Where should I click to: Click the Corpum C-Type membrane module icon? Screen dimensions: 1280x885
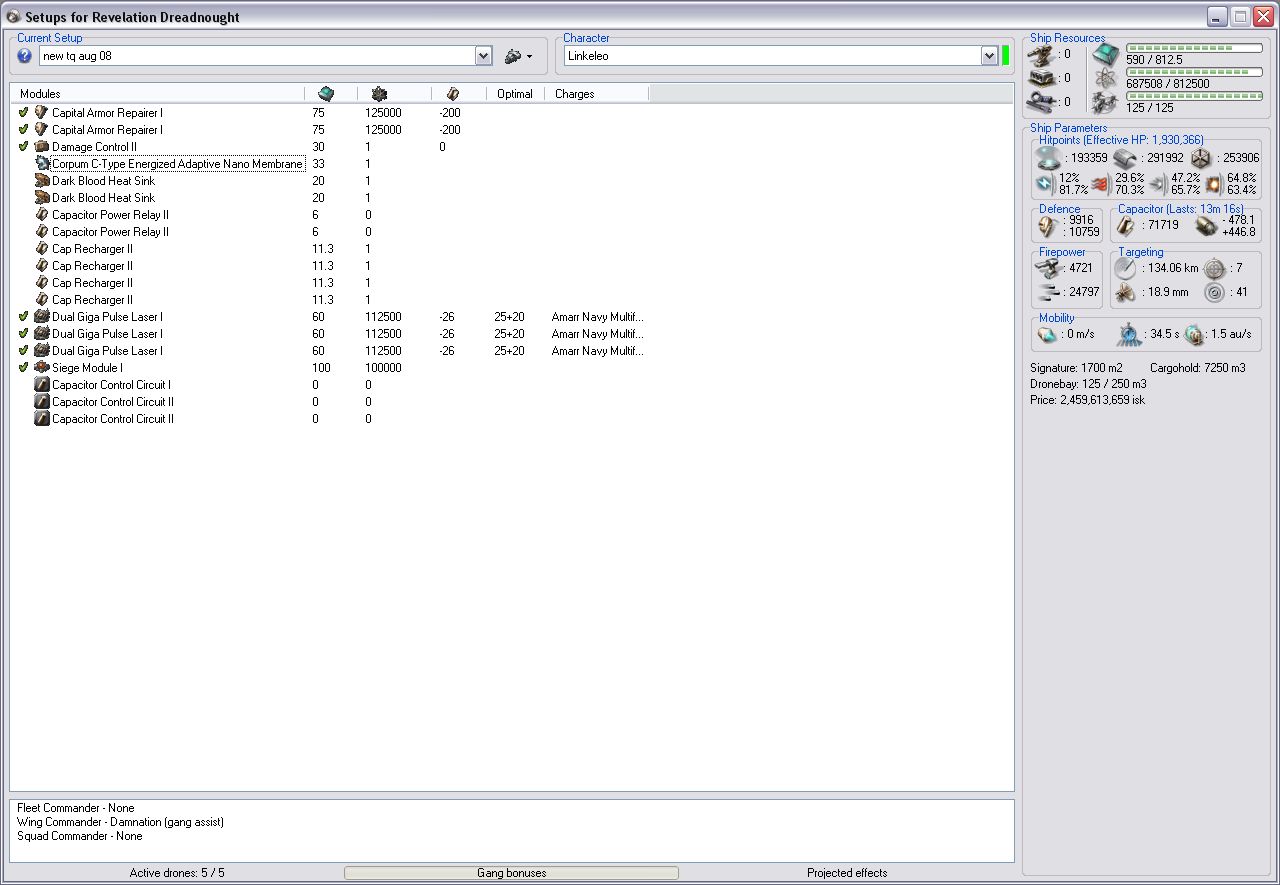42,164
